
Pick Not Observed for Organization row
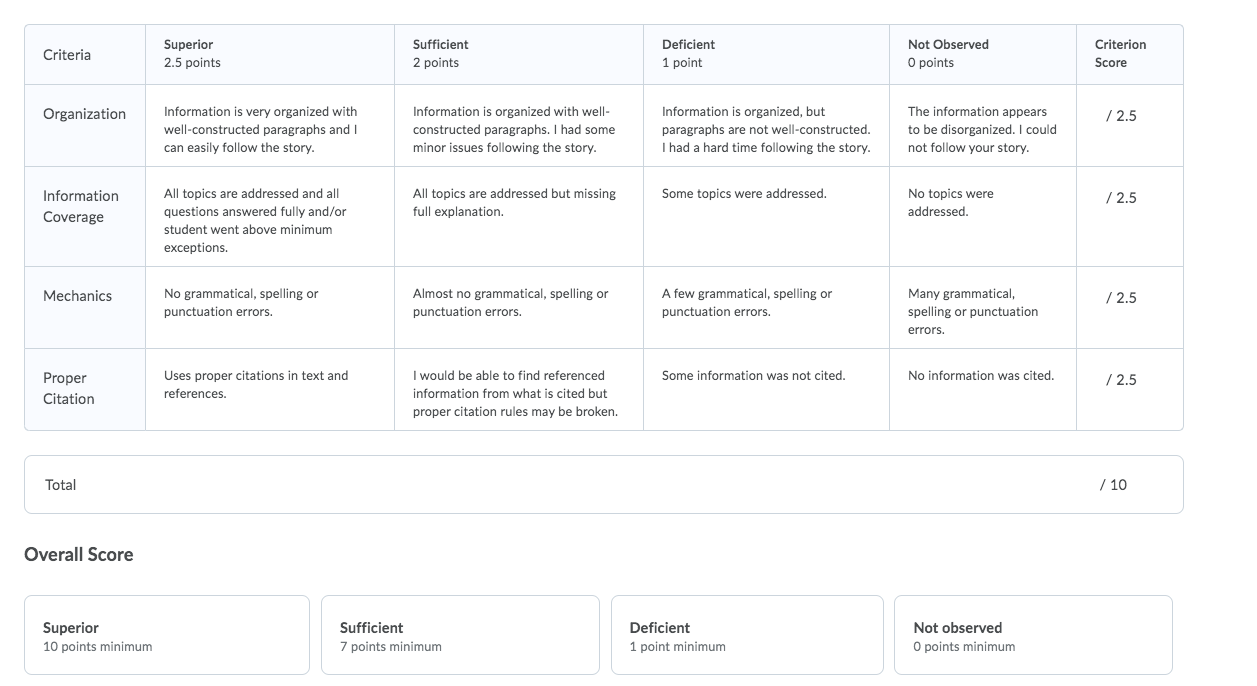tap(983, 126)
